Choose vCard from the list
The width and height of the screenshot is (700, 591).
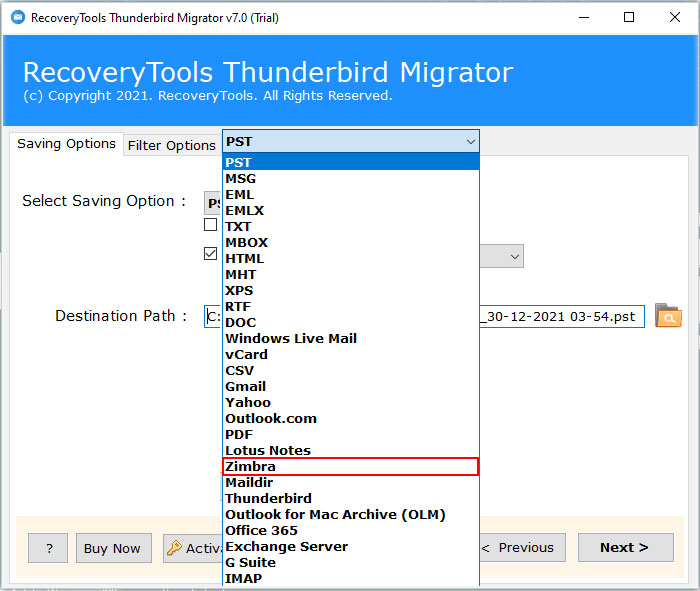click(350, 355)
